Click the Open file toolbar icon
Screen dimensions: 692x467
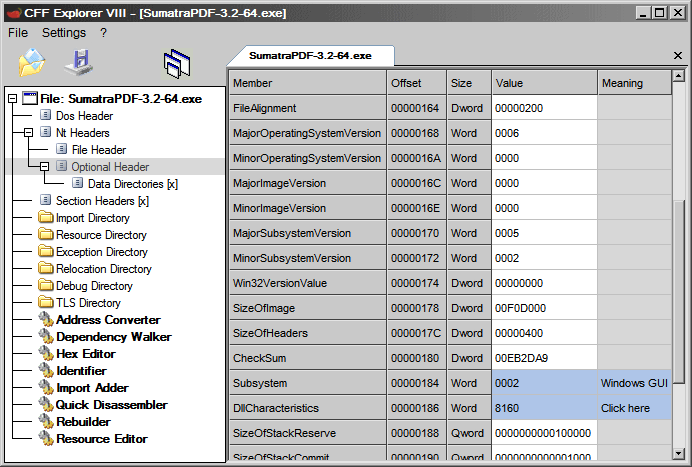point(32,63)
